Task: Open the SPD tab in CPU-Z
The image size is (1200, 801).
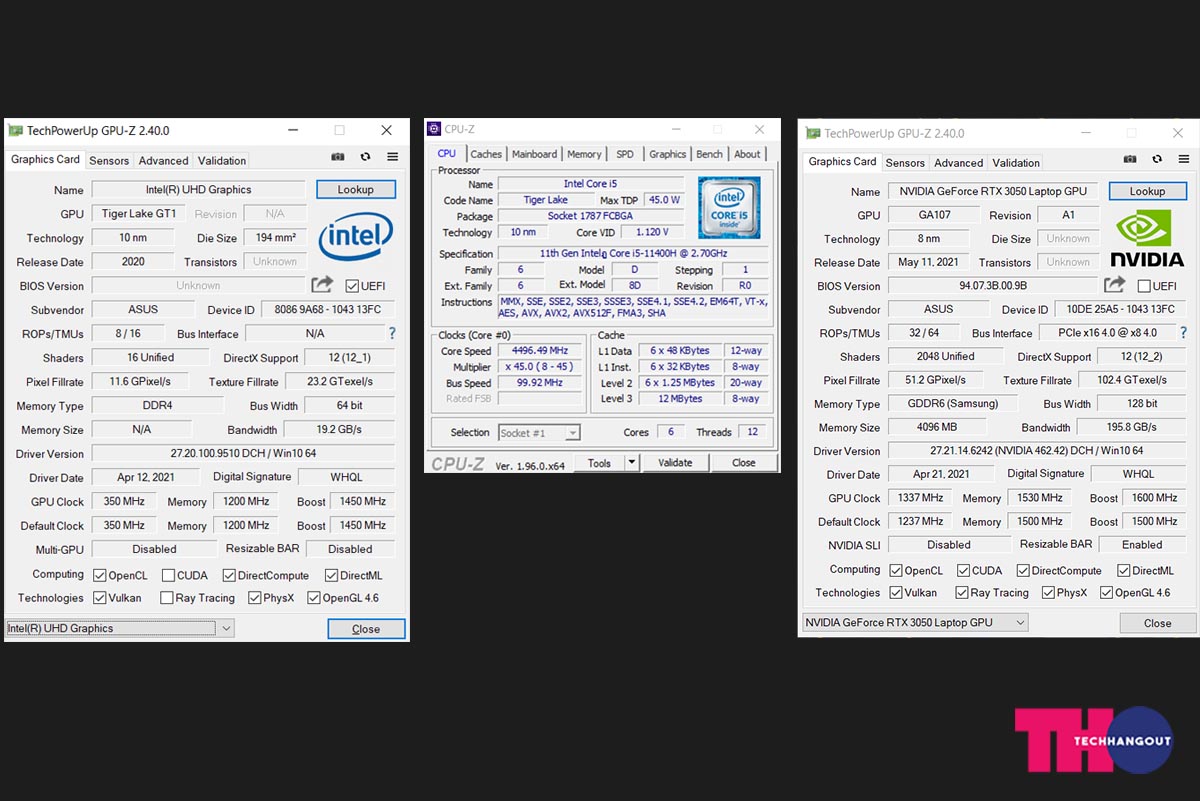Action: click(x=625, y=154)
